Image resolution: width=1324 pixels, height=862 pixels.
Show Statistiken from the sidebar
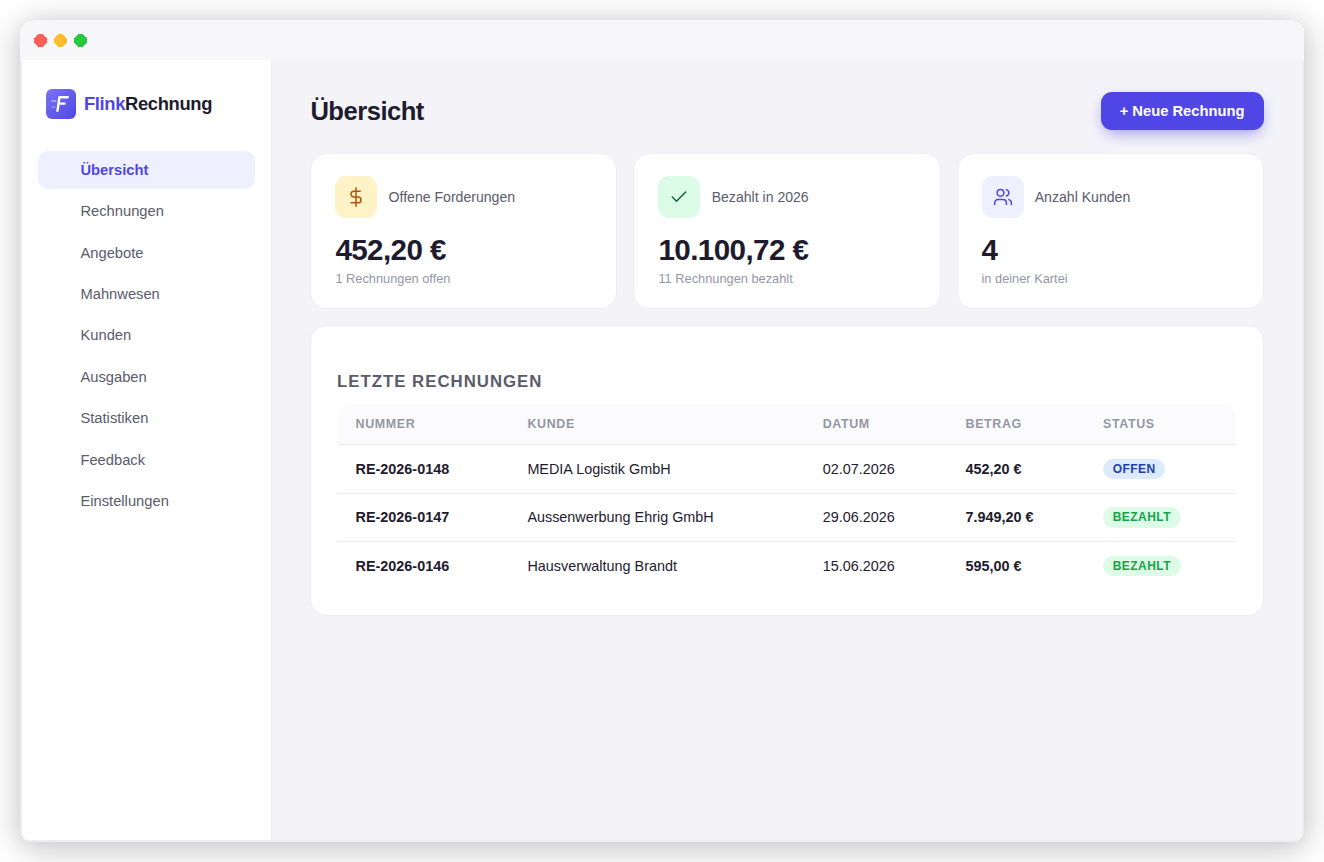tap(146, 418)
